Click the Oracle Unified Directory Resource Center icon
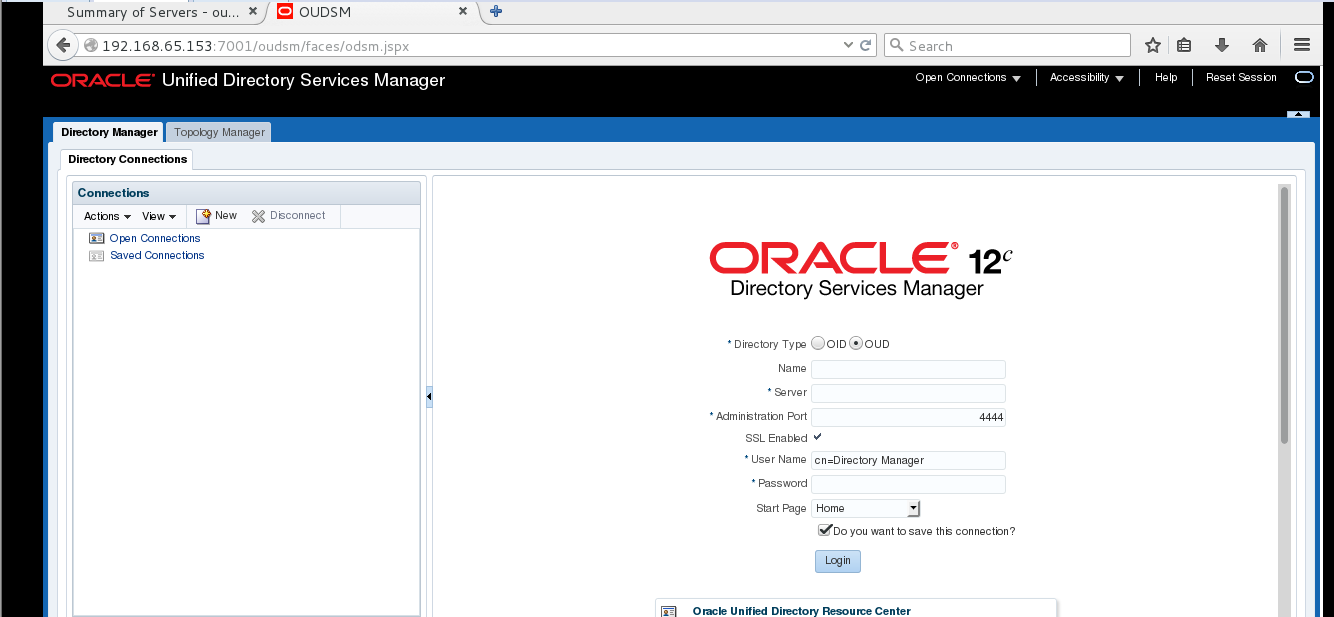1334x617 pixels. pyautogui.click(x=668, y=610)
